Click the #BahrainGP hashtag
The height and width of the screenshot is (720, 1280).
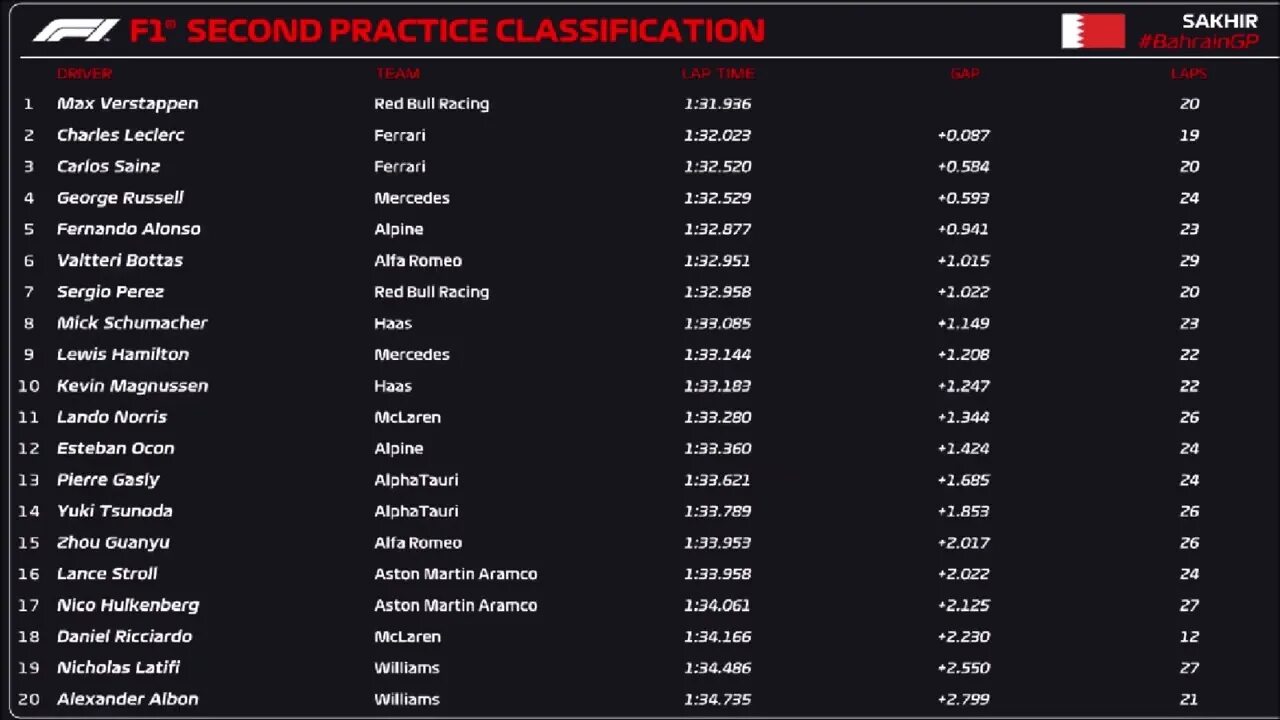(1198, 41)
